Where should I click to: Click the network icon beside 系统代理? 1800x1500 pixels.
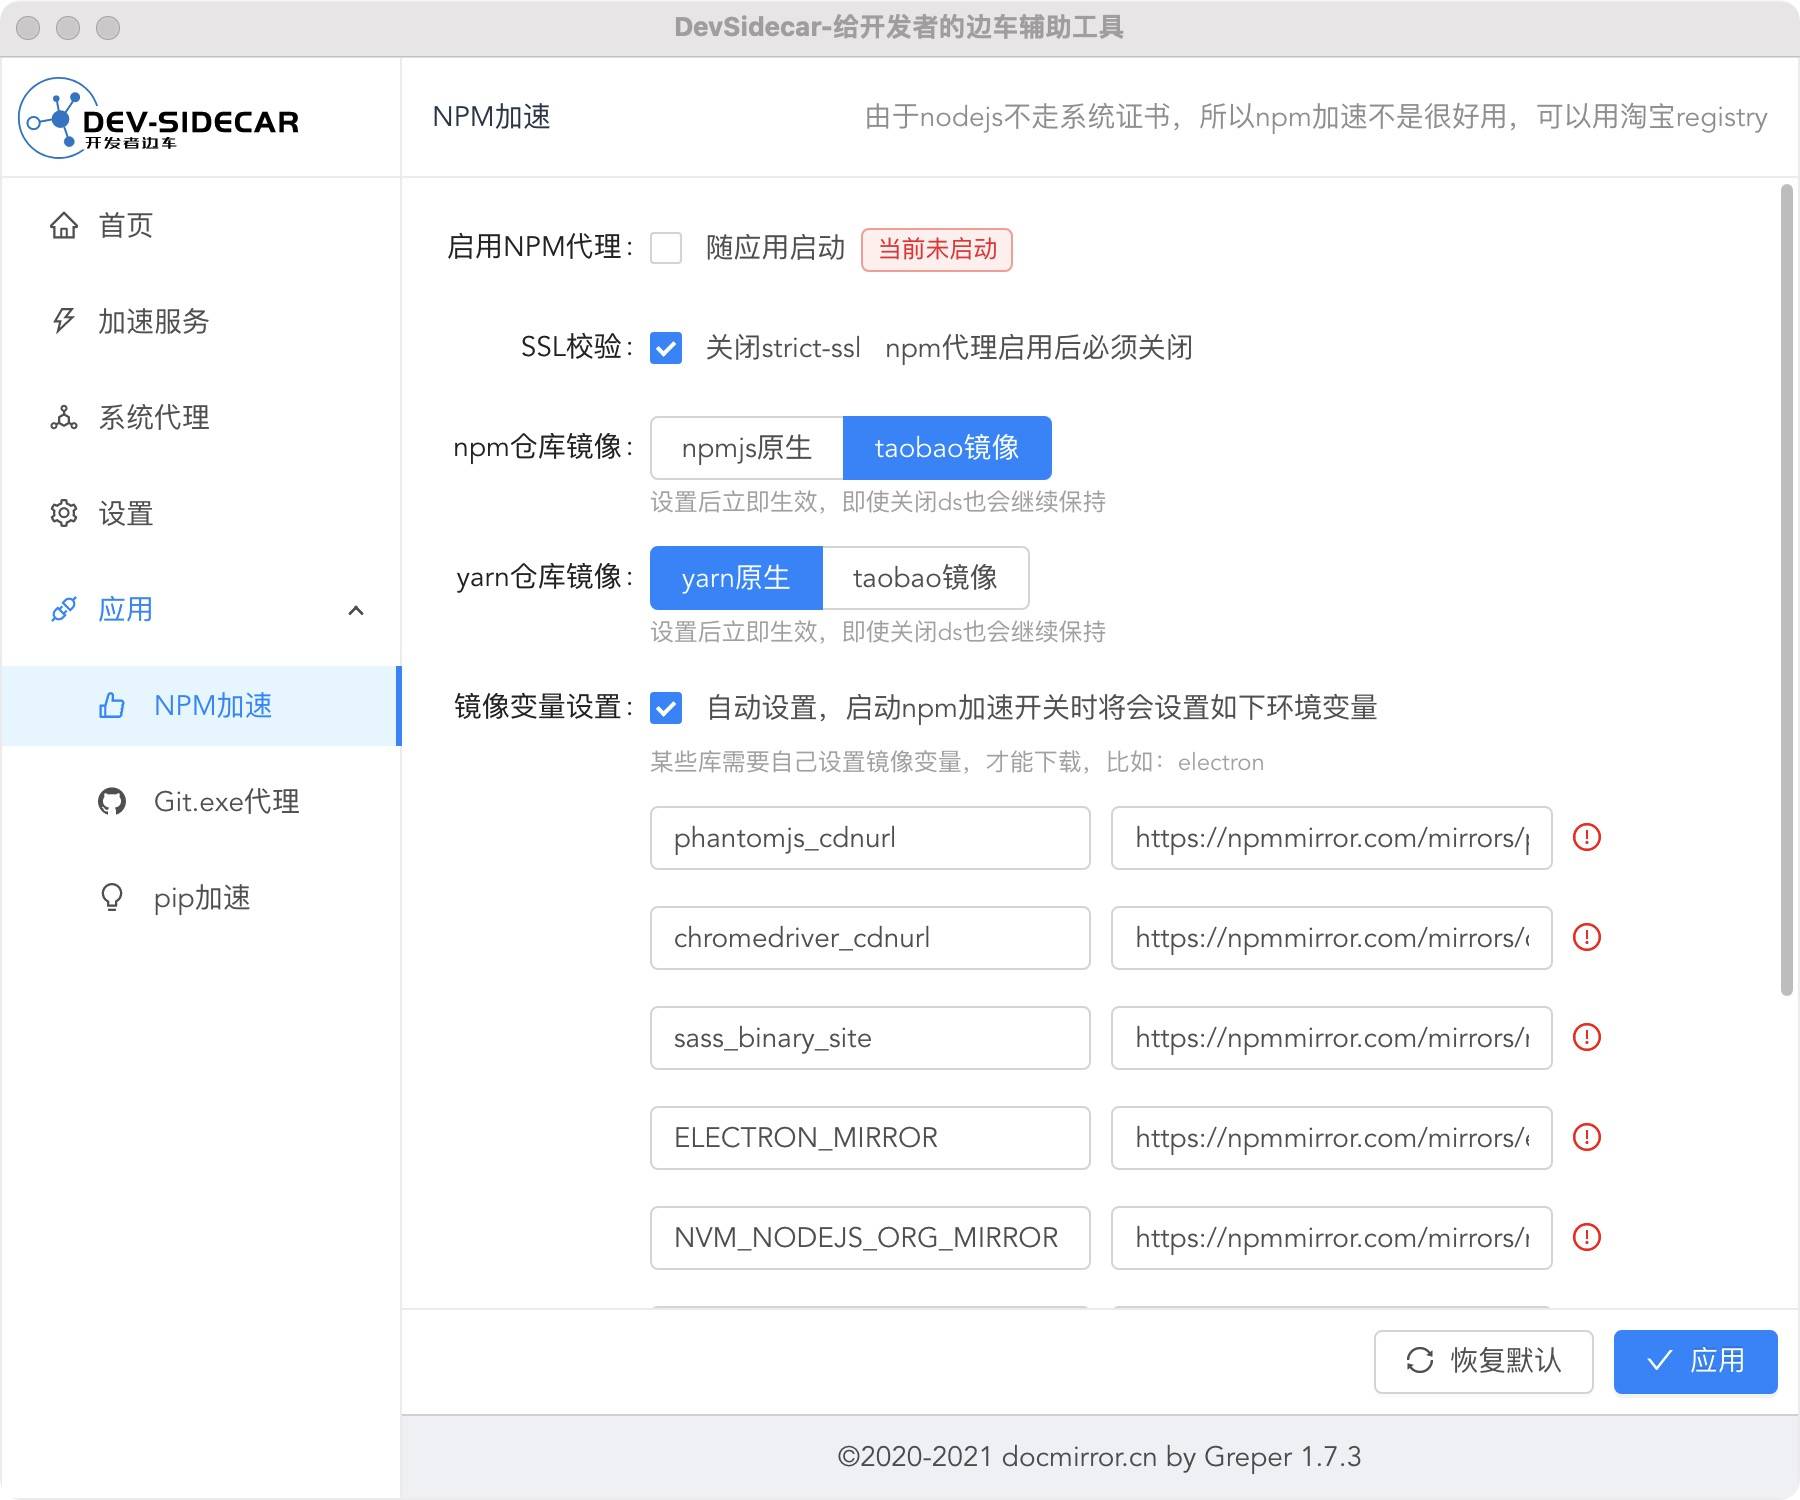(64, 417)
